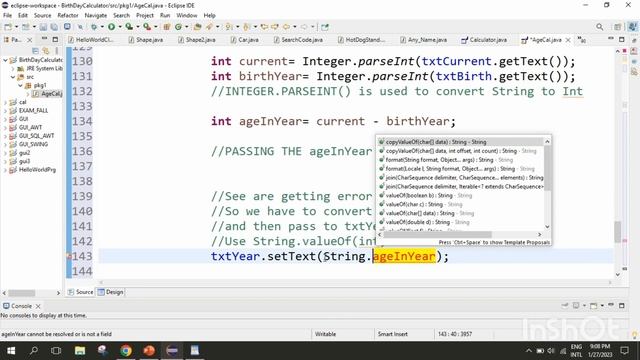Maximize the editor area icon
640x360 pixels.
(x=622, y=40)
